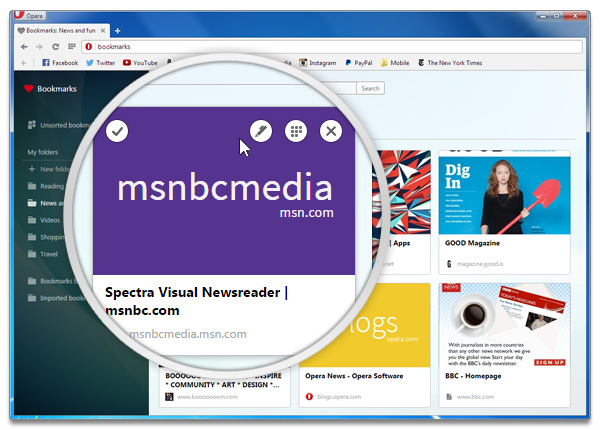This screenshot has width=600, height=430.
Task: Switch to Bookmarks: News and fun tab
Action: click(62, 32)
